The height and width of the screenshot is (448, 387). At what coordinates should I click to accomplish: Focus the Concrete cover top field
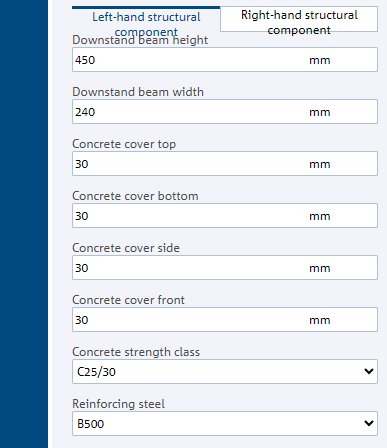[225, 164]
